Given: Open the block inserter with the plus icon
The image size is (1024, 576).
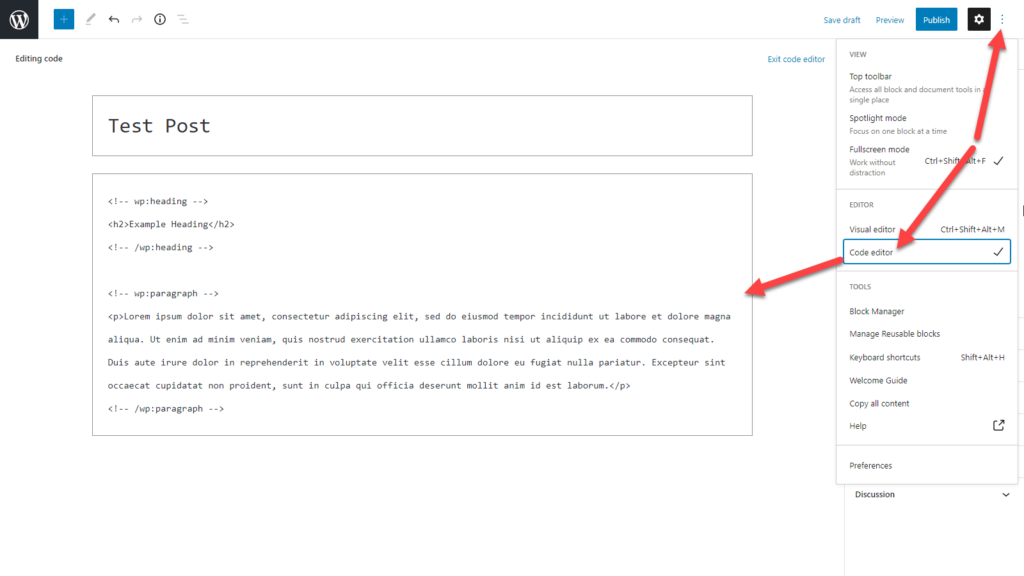Looking at the screenshot, I should click(x=63, y=19).
